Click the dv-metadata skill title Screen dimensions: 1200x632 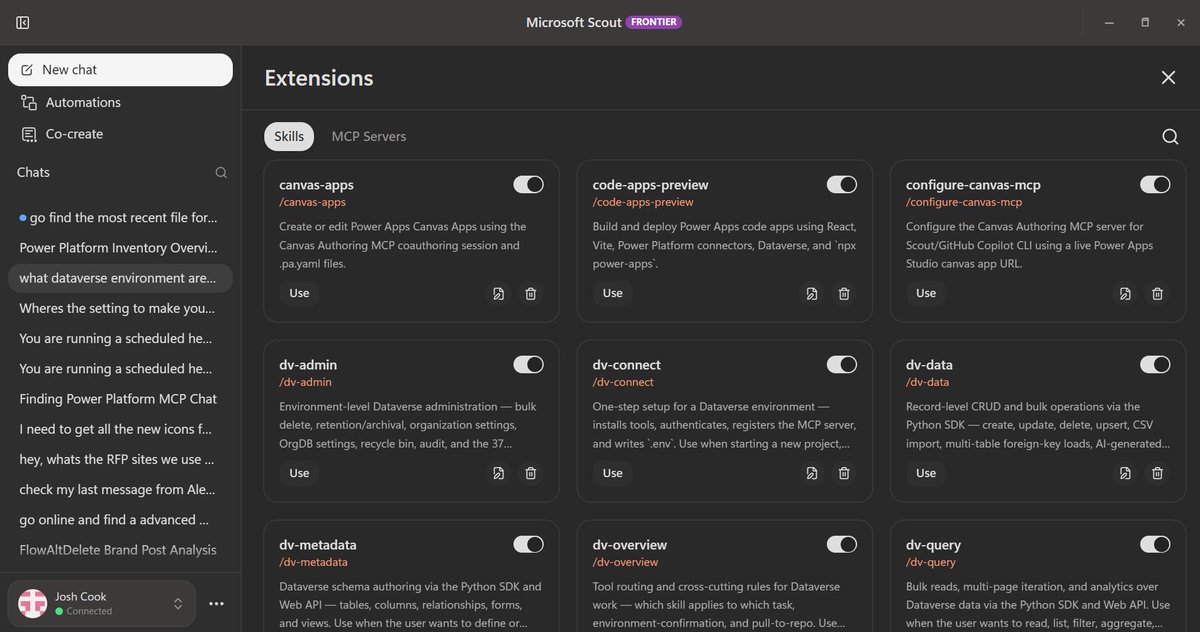318,545
